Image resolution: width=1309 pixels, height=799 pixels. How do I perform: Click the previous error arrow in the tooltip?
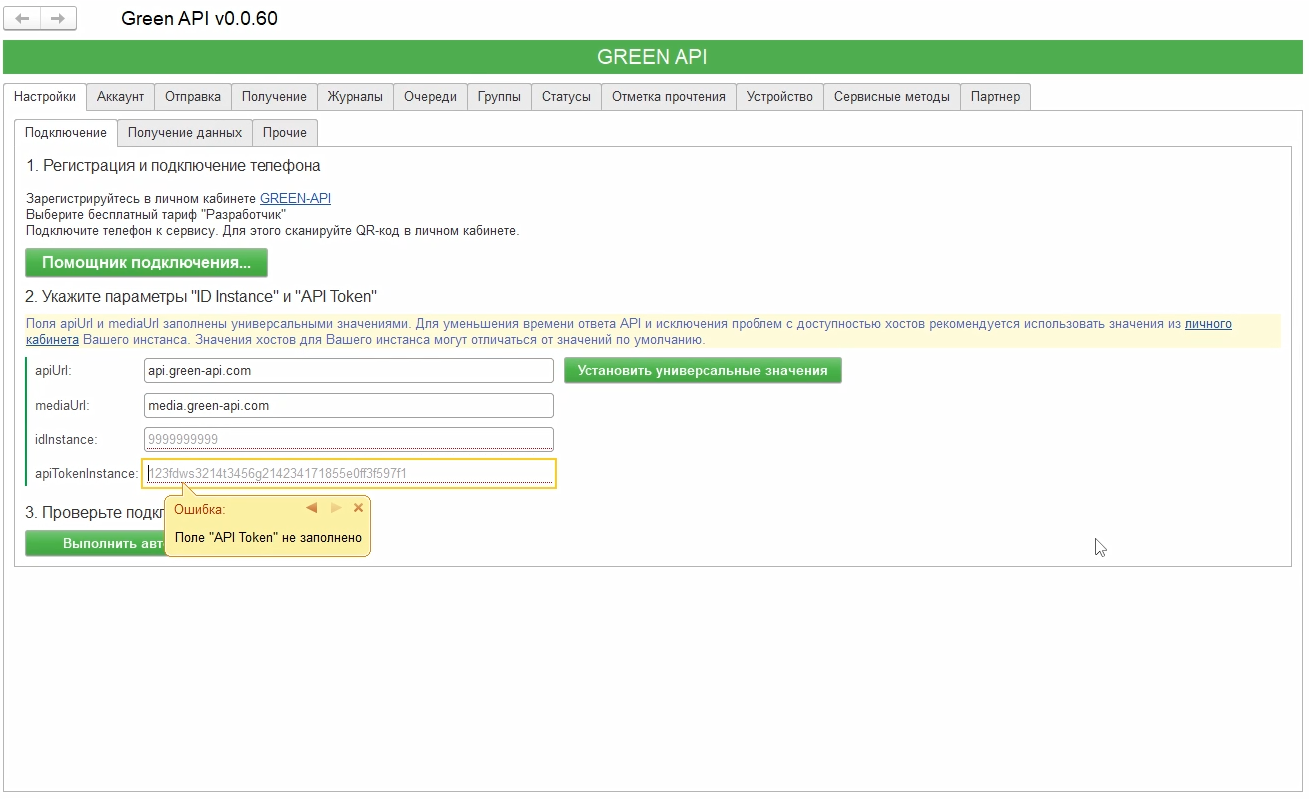[x=311, y=508]
